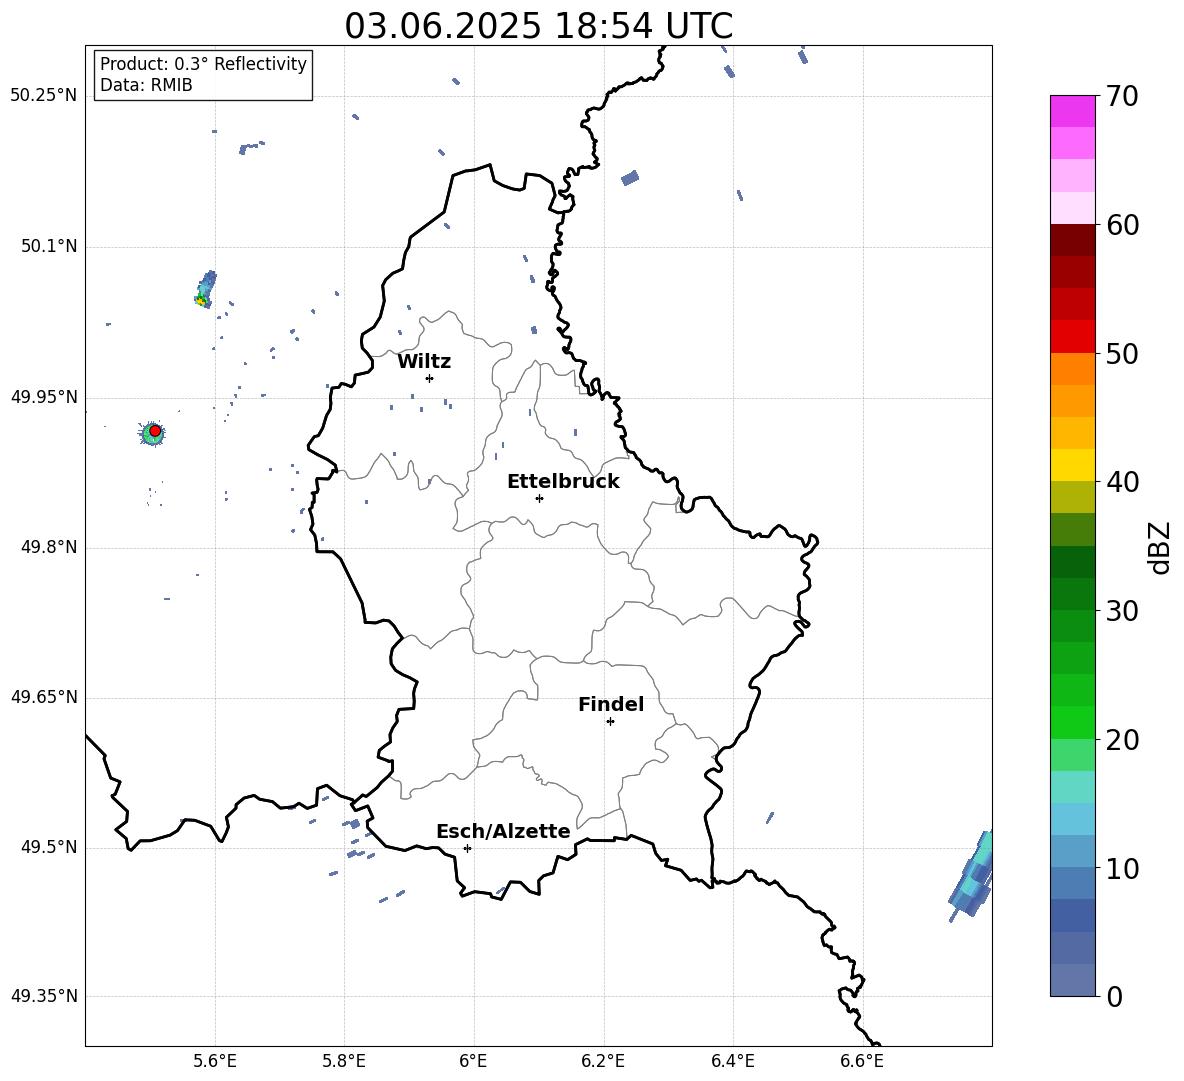
Task: Click the Findel city label
Action: click(x=611, y=704)
